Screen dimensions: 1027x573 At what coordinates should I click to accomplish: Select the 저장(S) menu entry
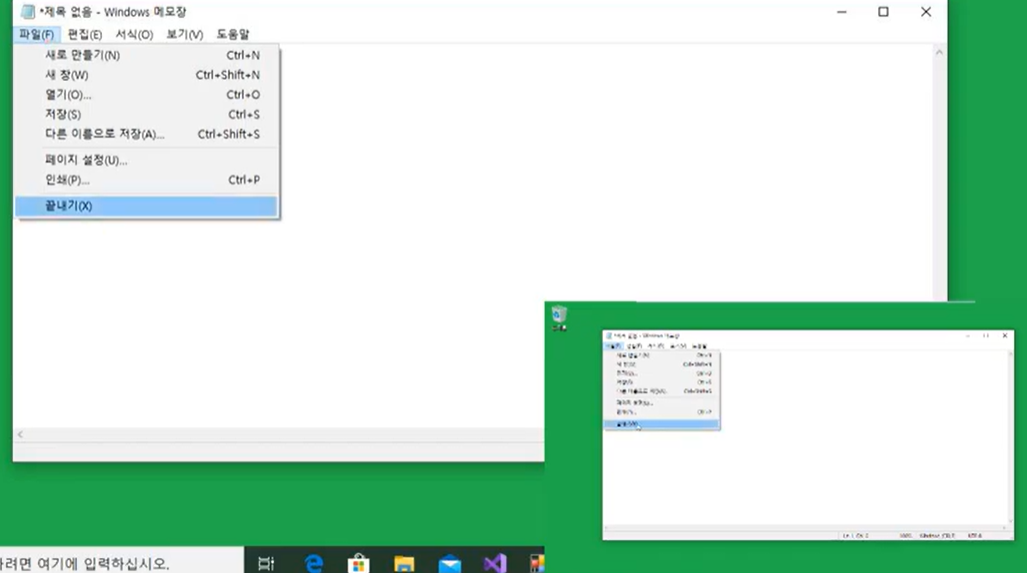[146, 114]
